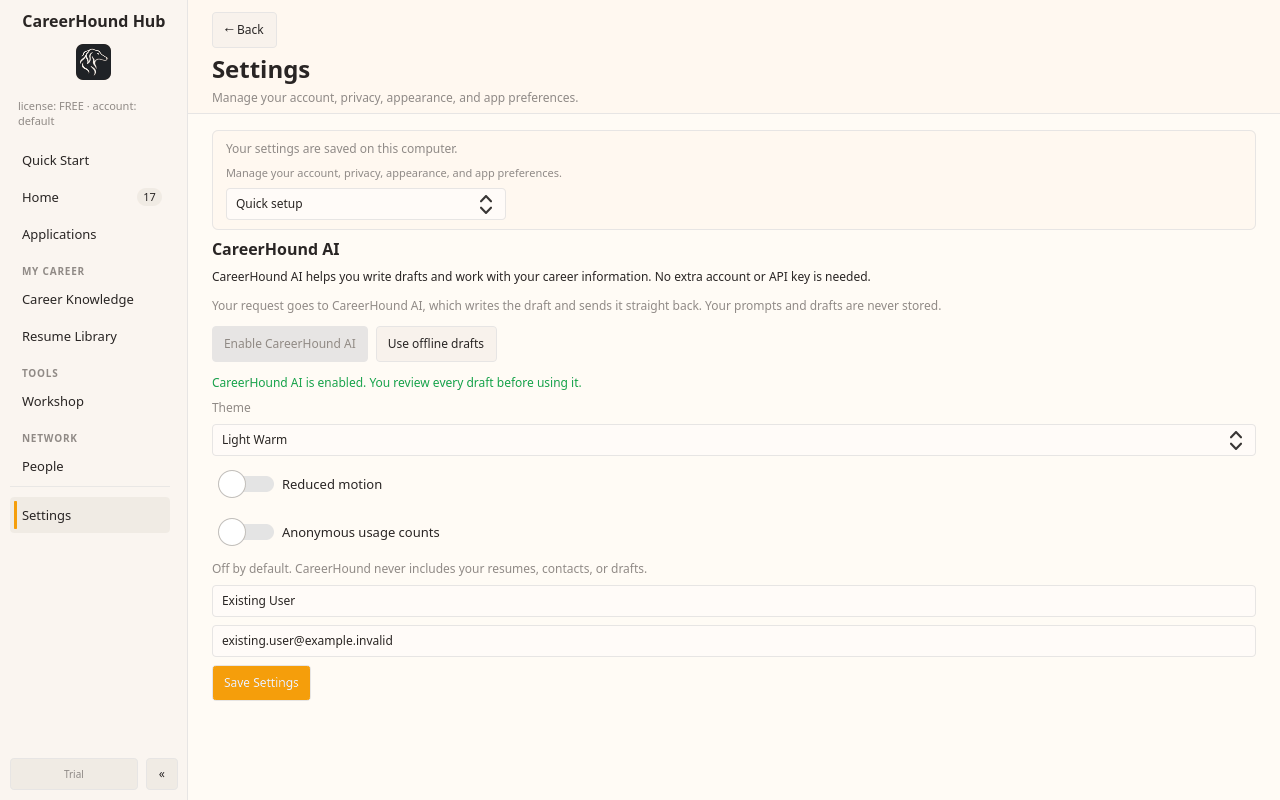Viewport: 1280px width, 800px height.
Task: Click the CareerHound hound logo icon
Action: [x=93, y=62]
